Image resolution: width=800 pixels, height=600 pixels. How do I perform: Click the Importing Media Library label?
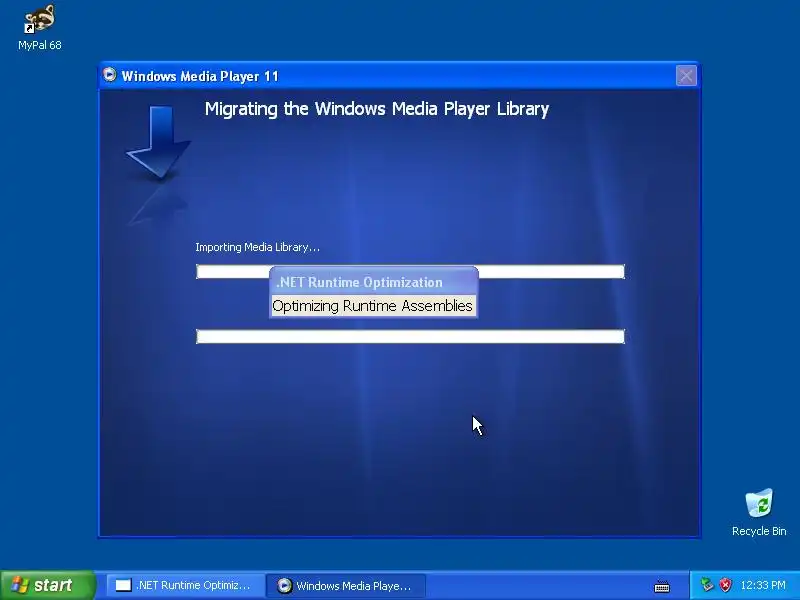tap(257, 247)
